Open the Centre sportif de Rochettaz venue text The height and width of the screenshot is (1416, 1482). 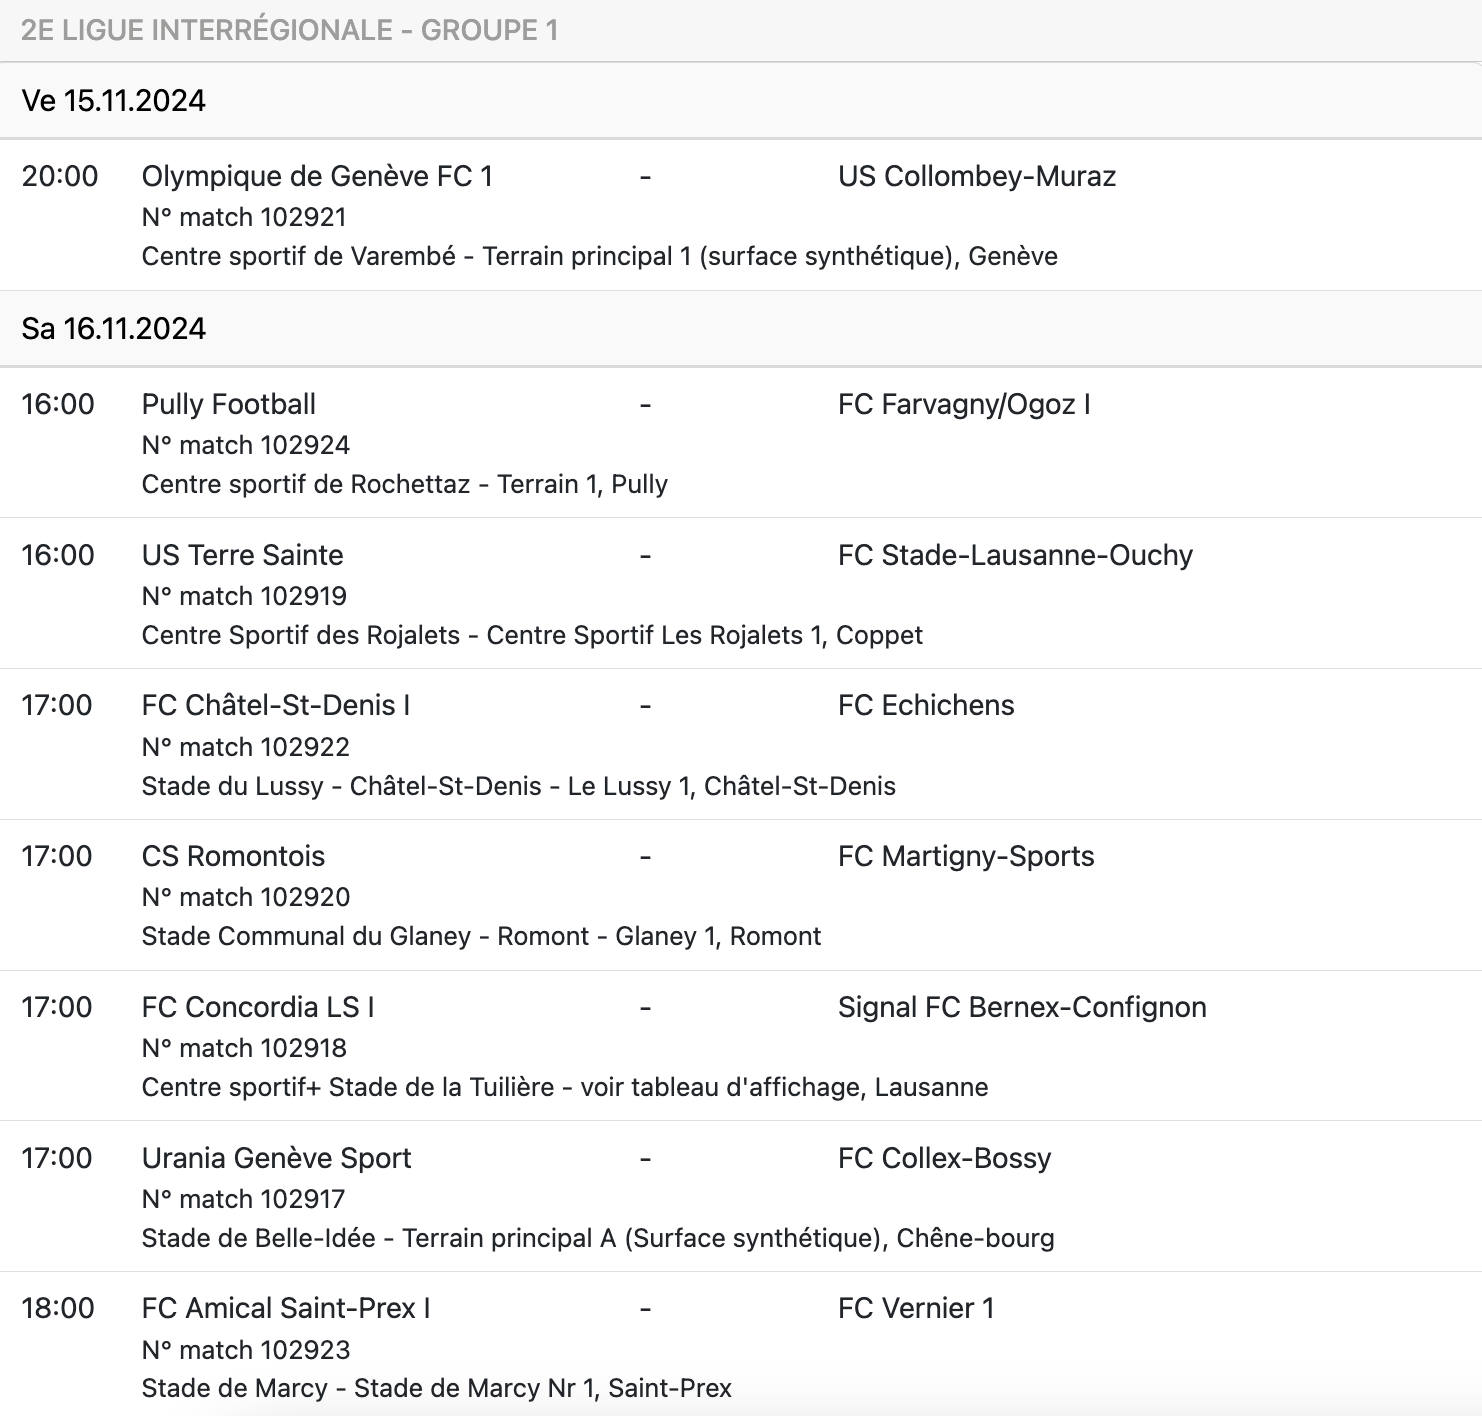click(x=404, y=485)
